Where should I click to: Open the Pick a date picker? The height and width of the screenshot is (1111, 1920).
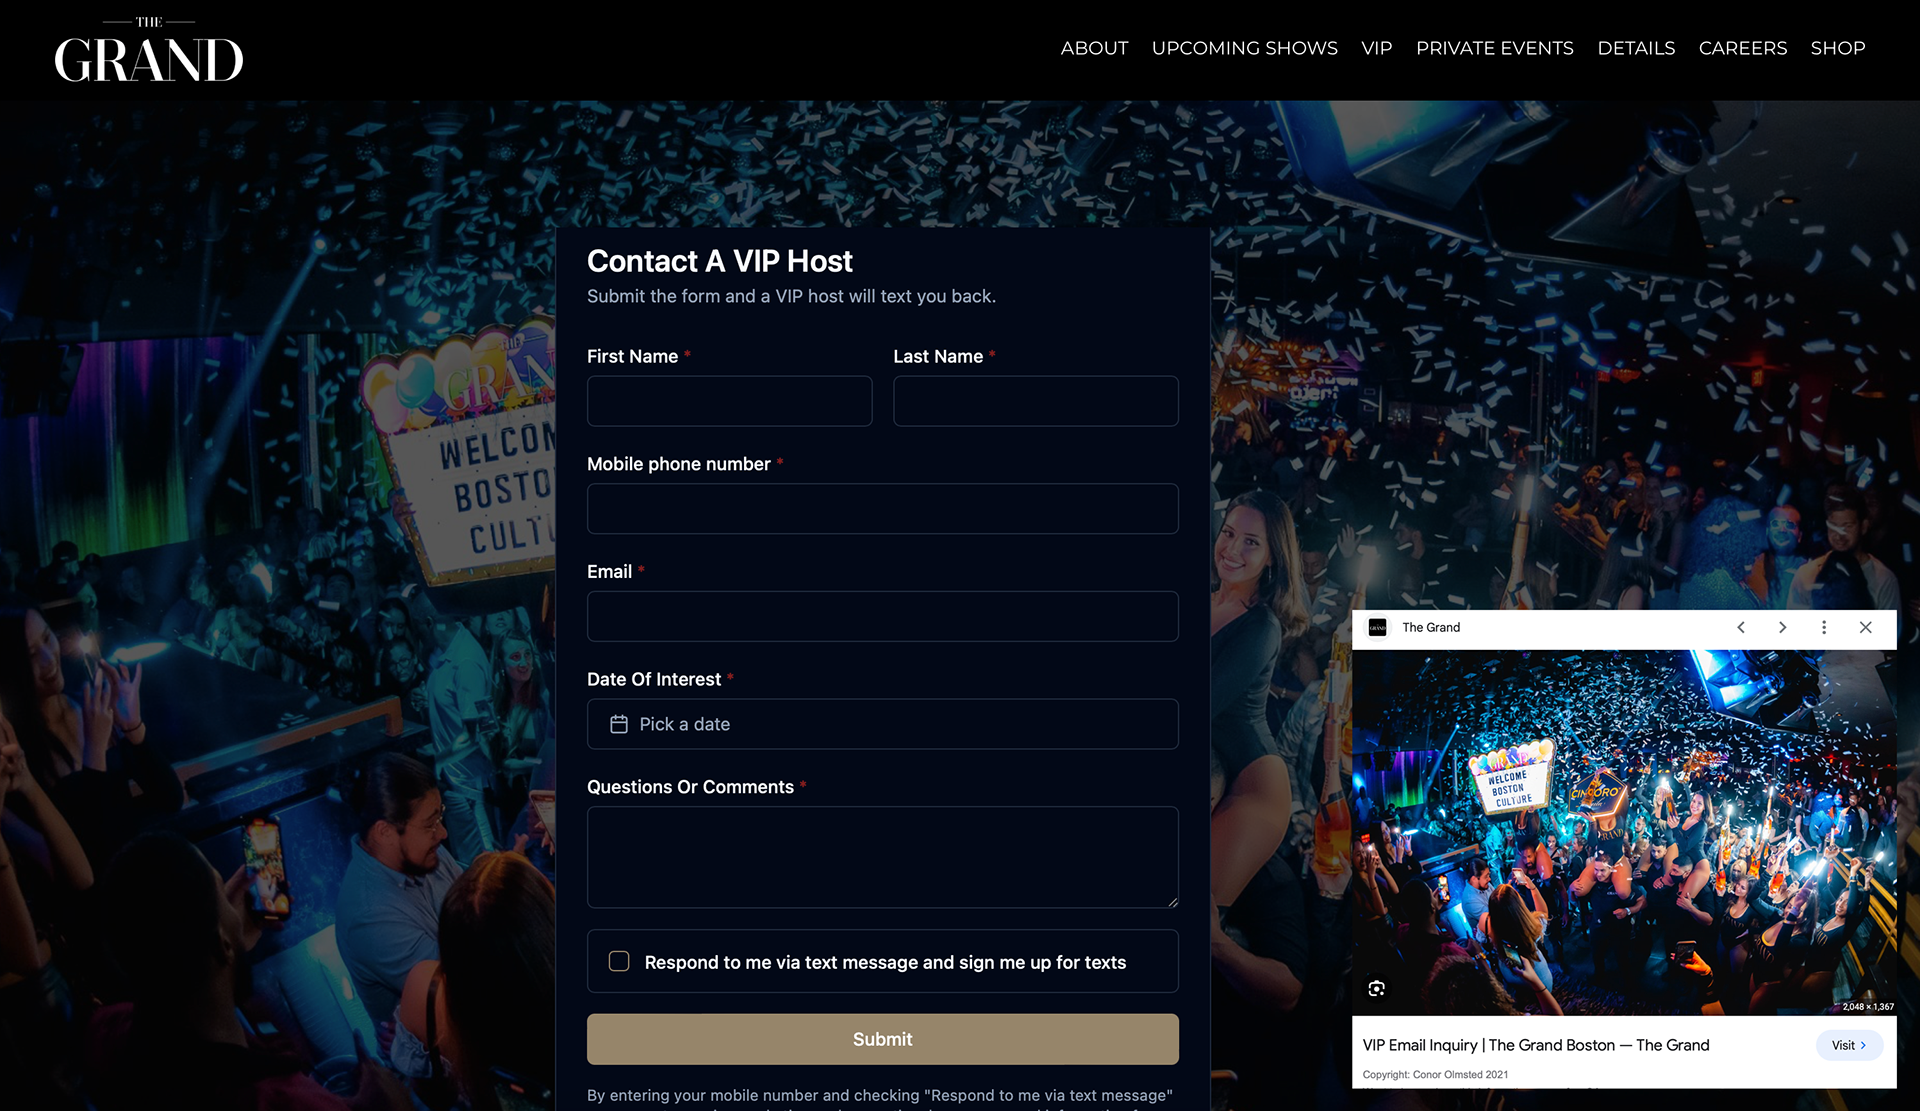click(x=883, y=724)
